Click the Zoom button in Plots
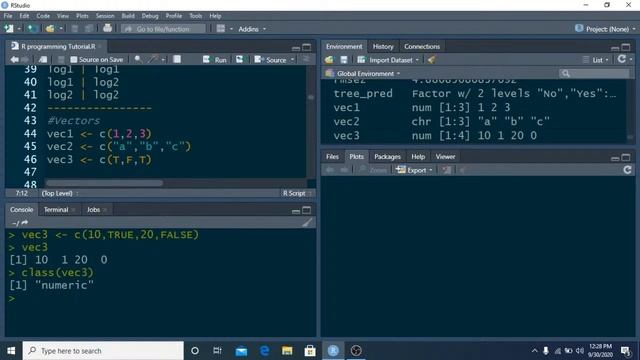This screenshot has height=360, width=640. [373, 170]
